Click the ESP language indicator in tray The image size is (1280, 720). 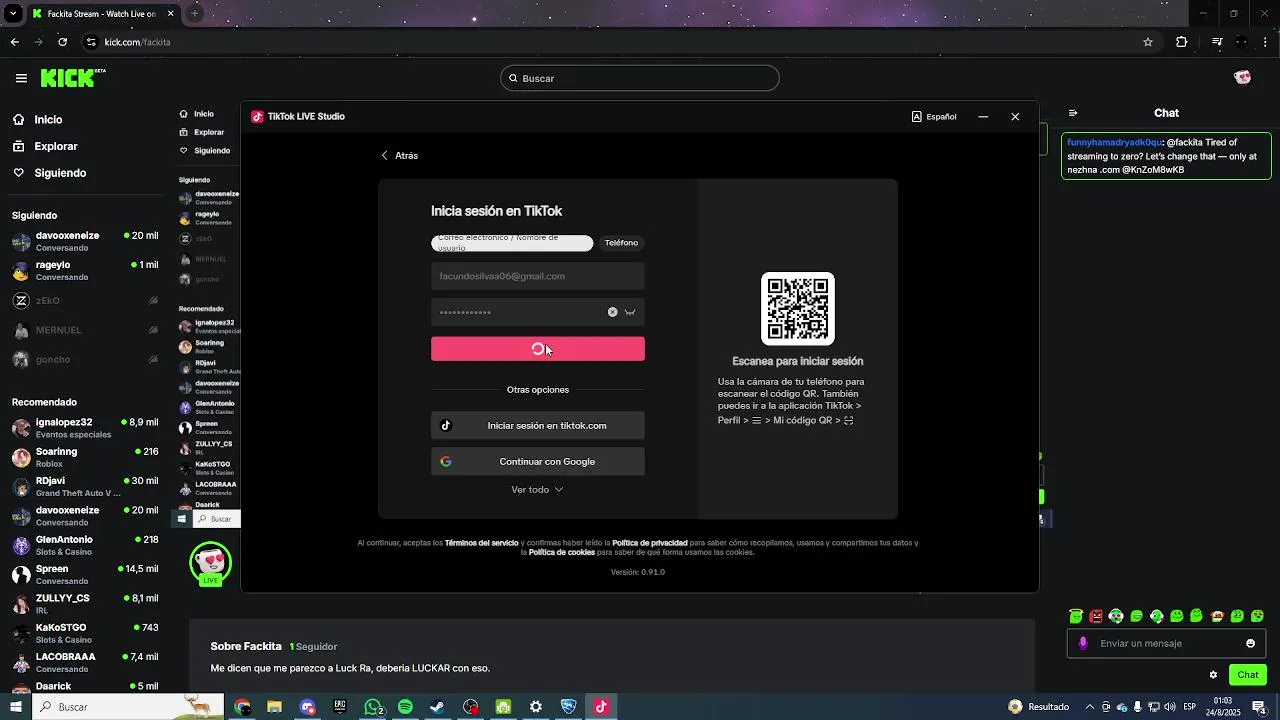pos(1190,707)
